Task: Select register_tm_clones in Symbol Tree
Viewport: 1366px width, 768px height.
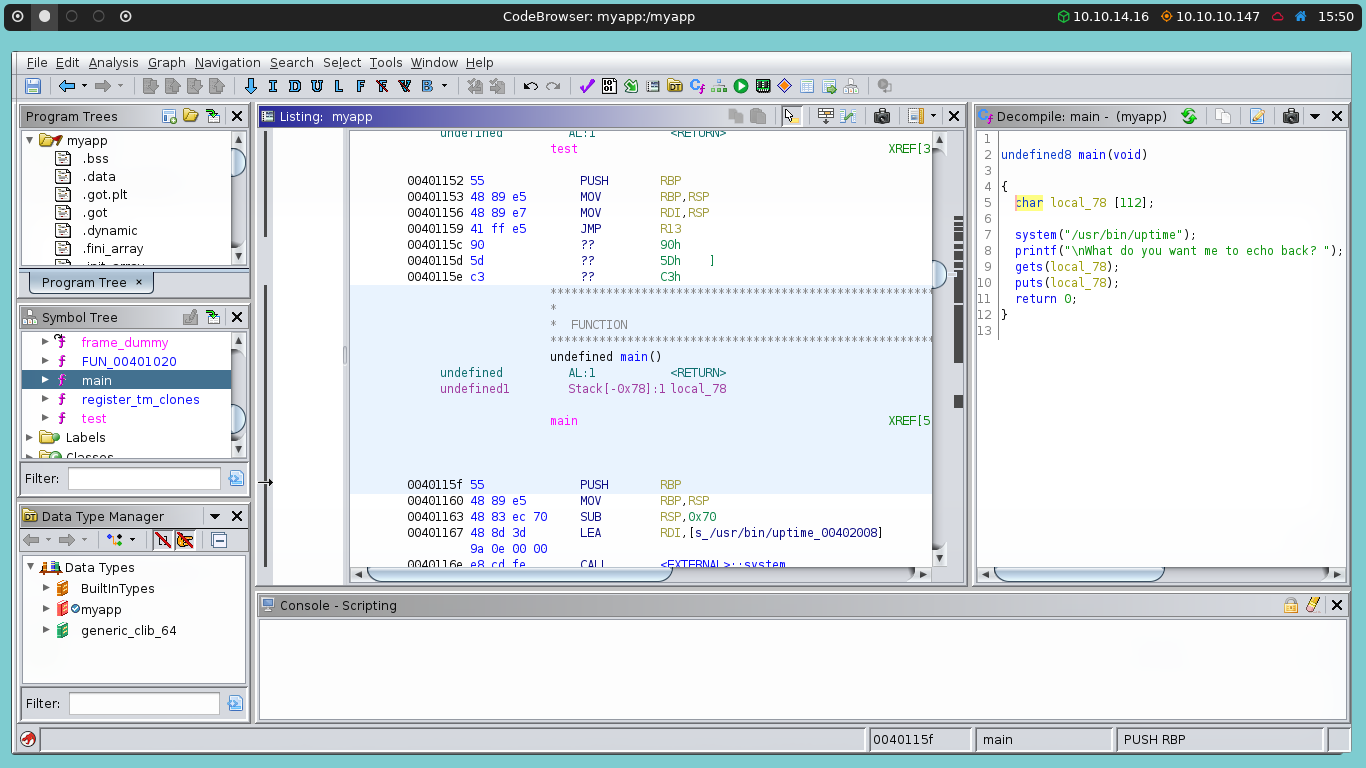Action: [140, 399]
